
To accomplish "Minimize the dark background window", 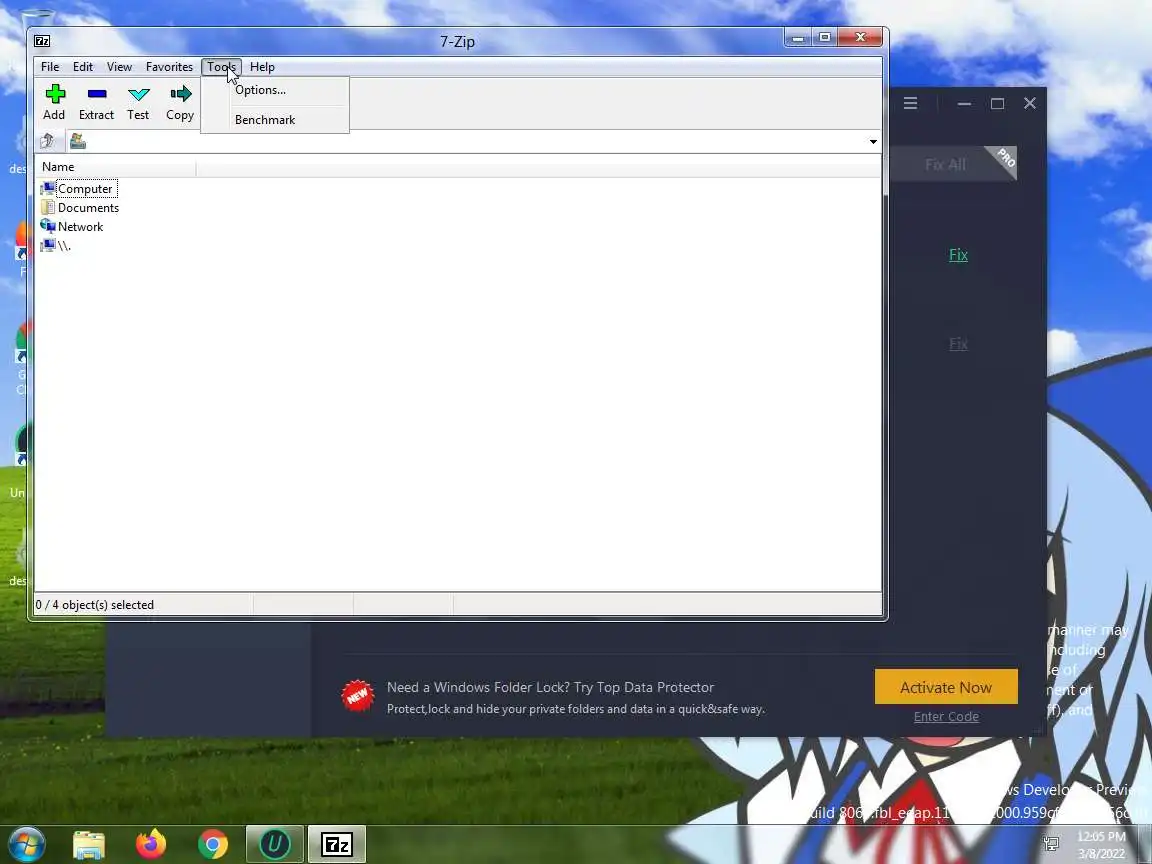I will [965, 104].
